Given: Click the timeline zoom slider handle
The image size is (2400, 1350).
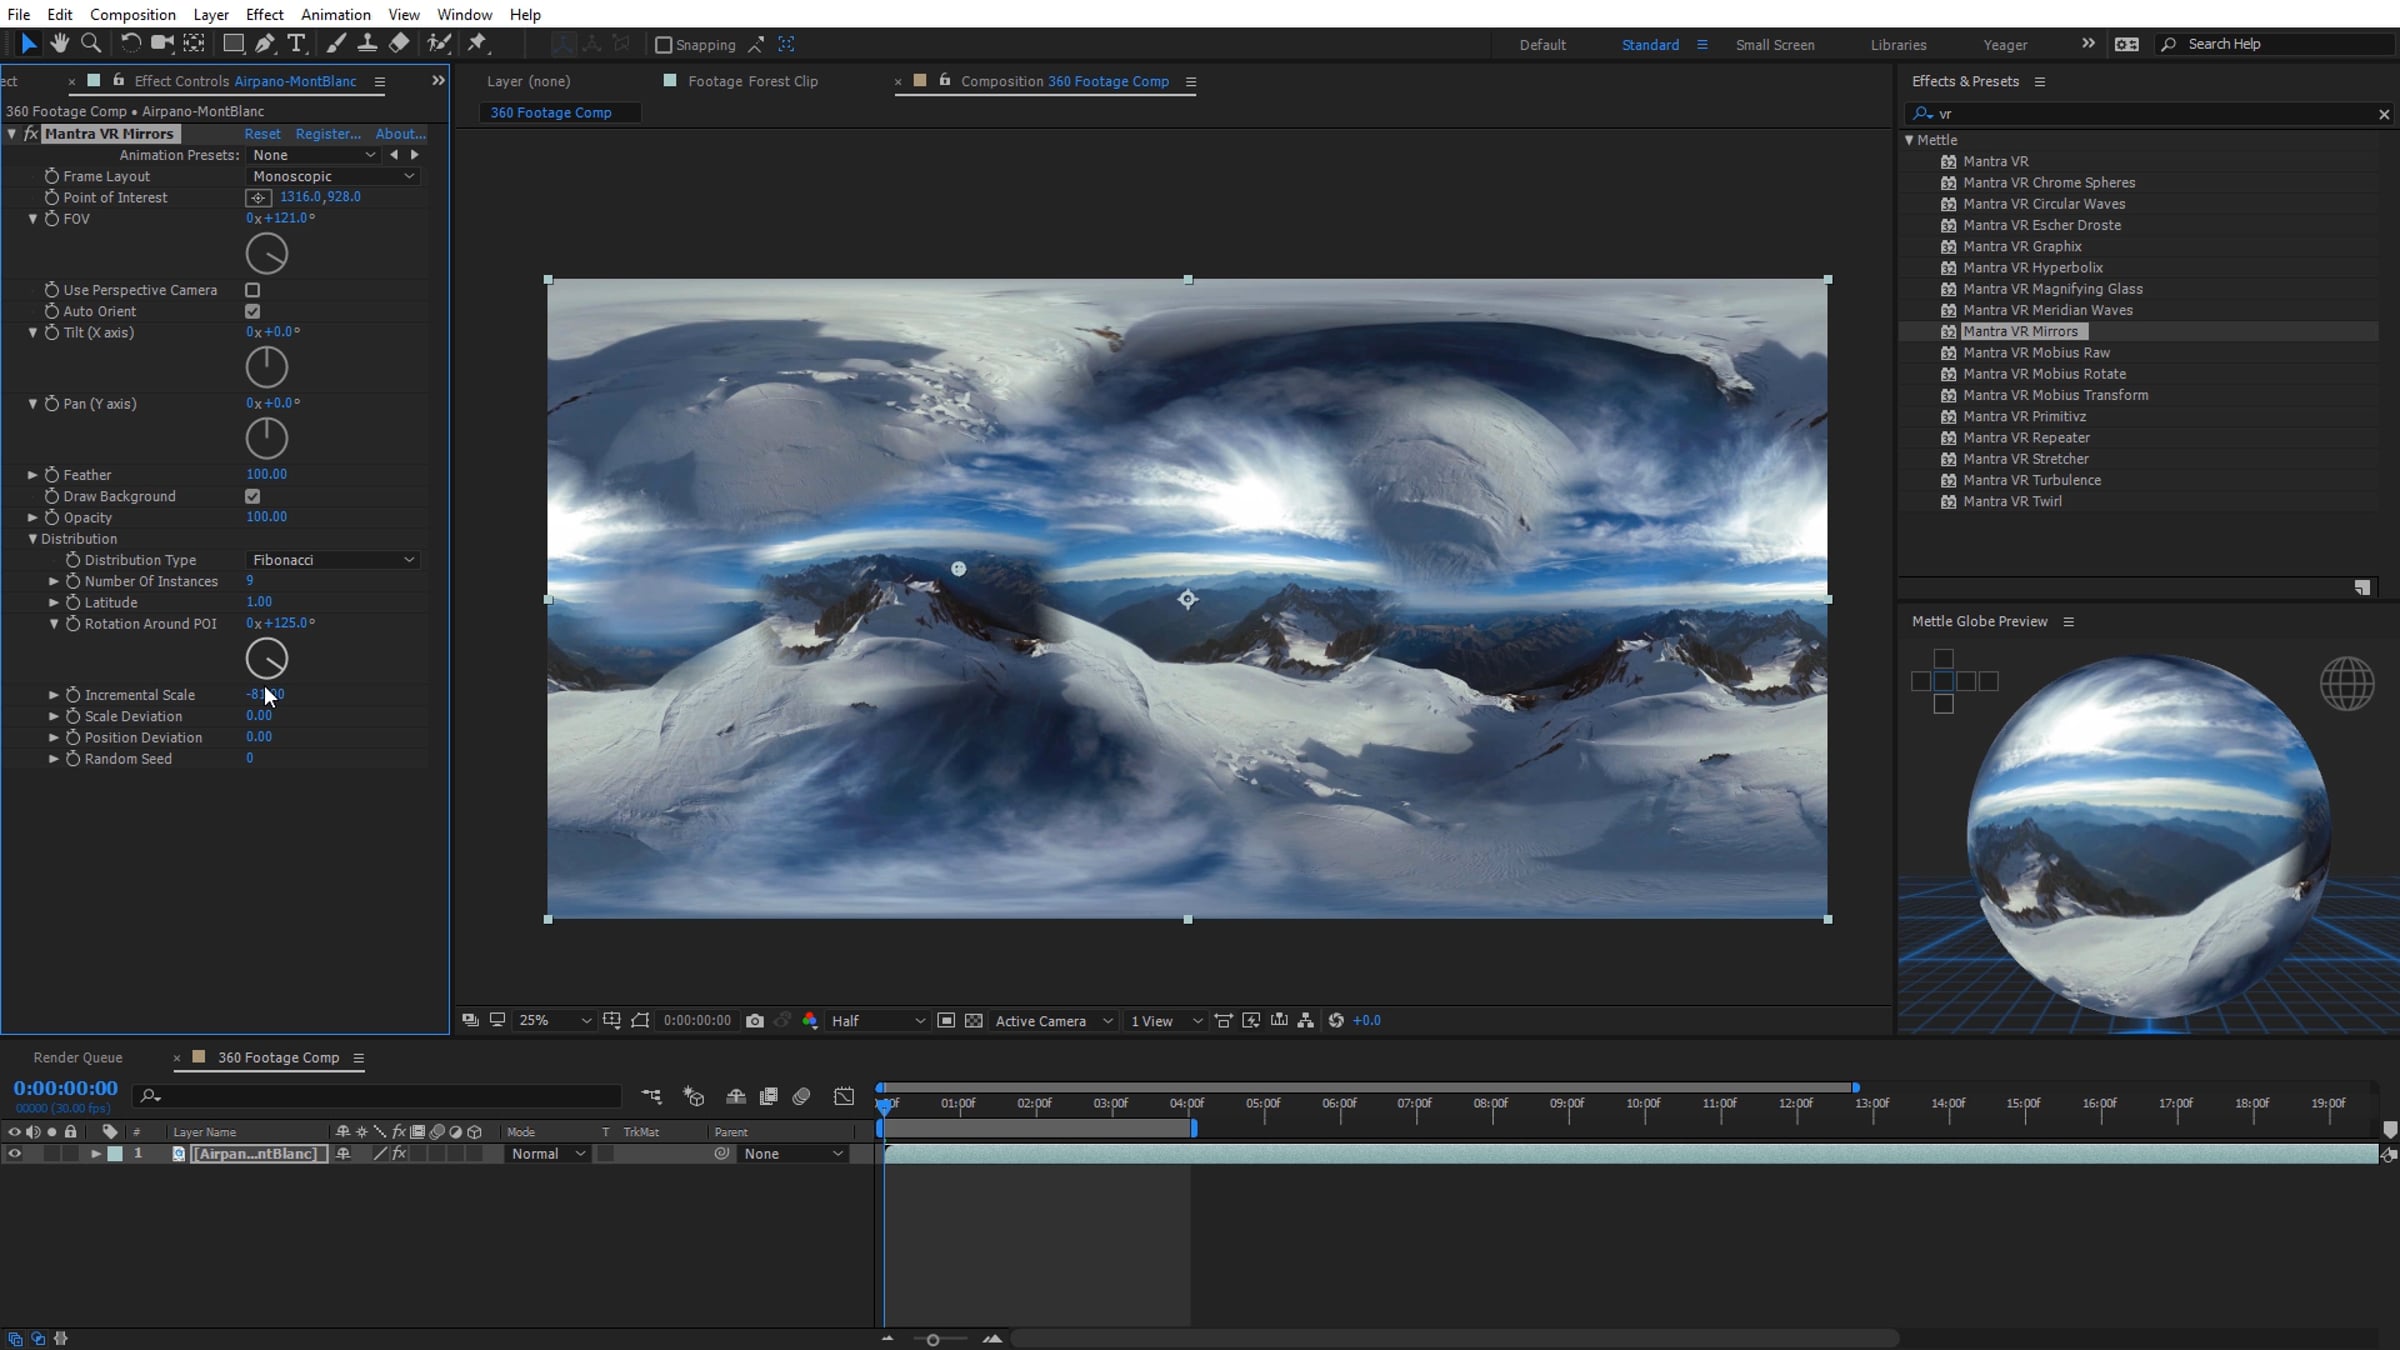Looking at the screenshot, I should point(933,1340).
